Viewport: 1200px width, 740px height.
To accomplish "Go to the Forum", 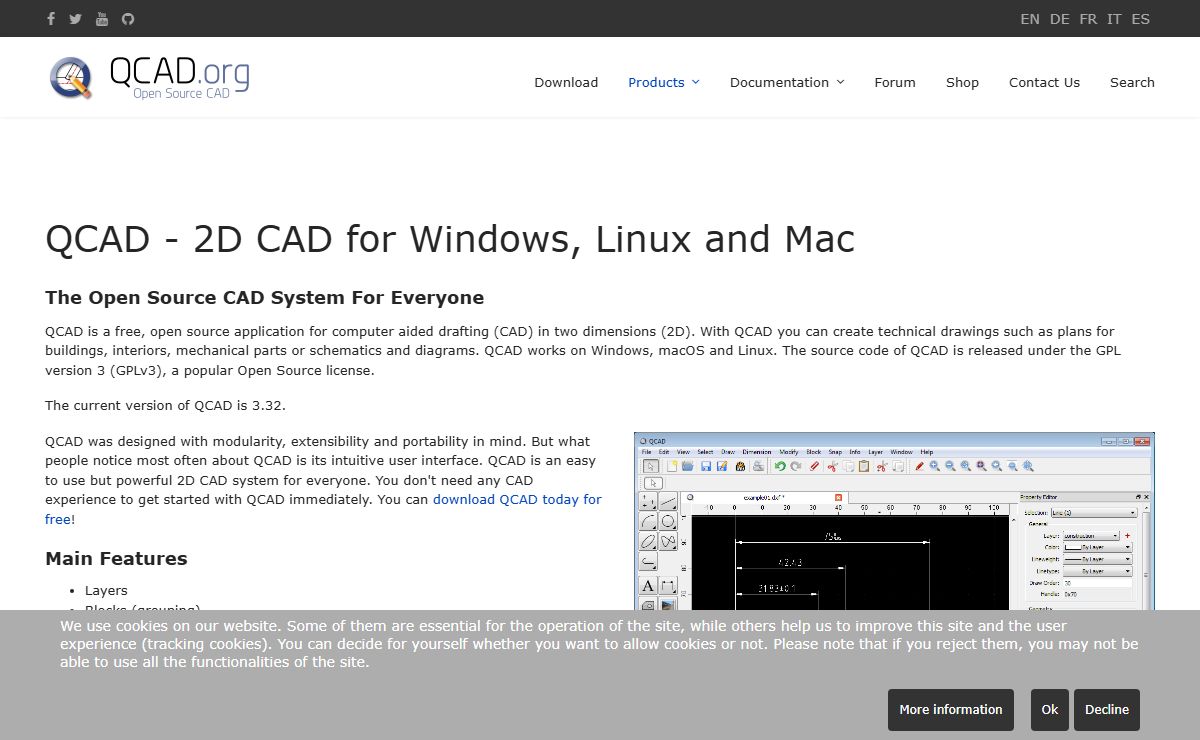I will (x=895, y=83).
